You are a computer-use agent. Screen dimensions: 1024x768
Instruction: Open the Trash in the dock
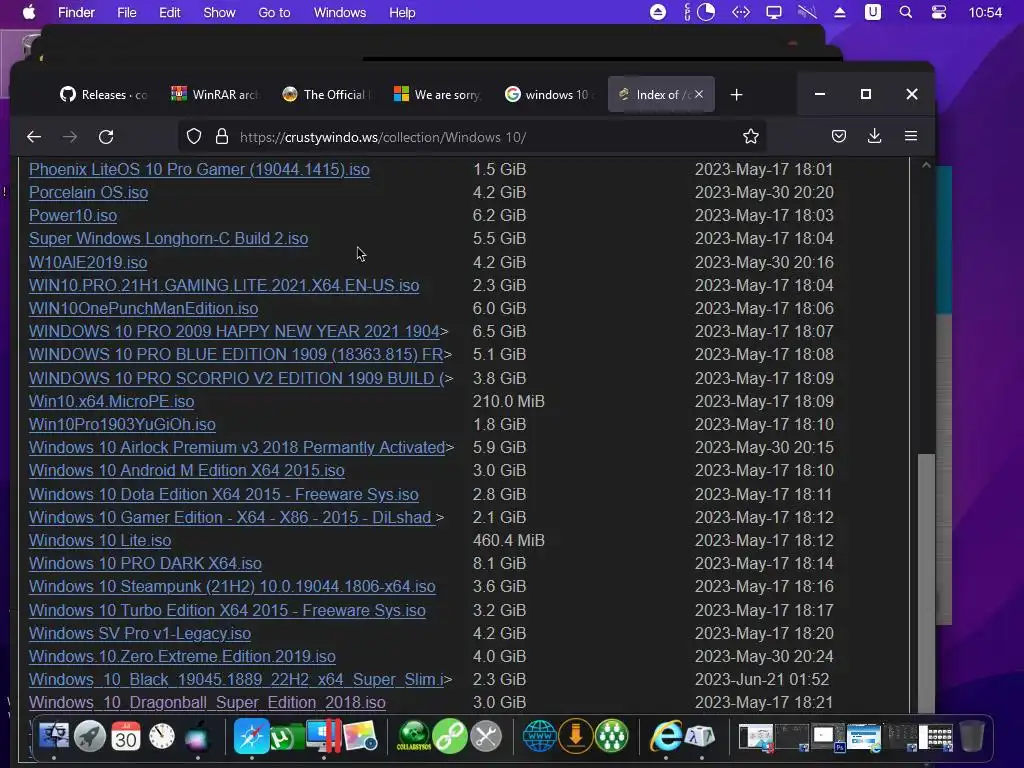[x=971, y=737]
